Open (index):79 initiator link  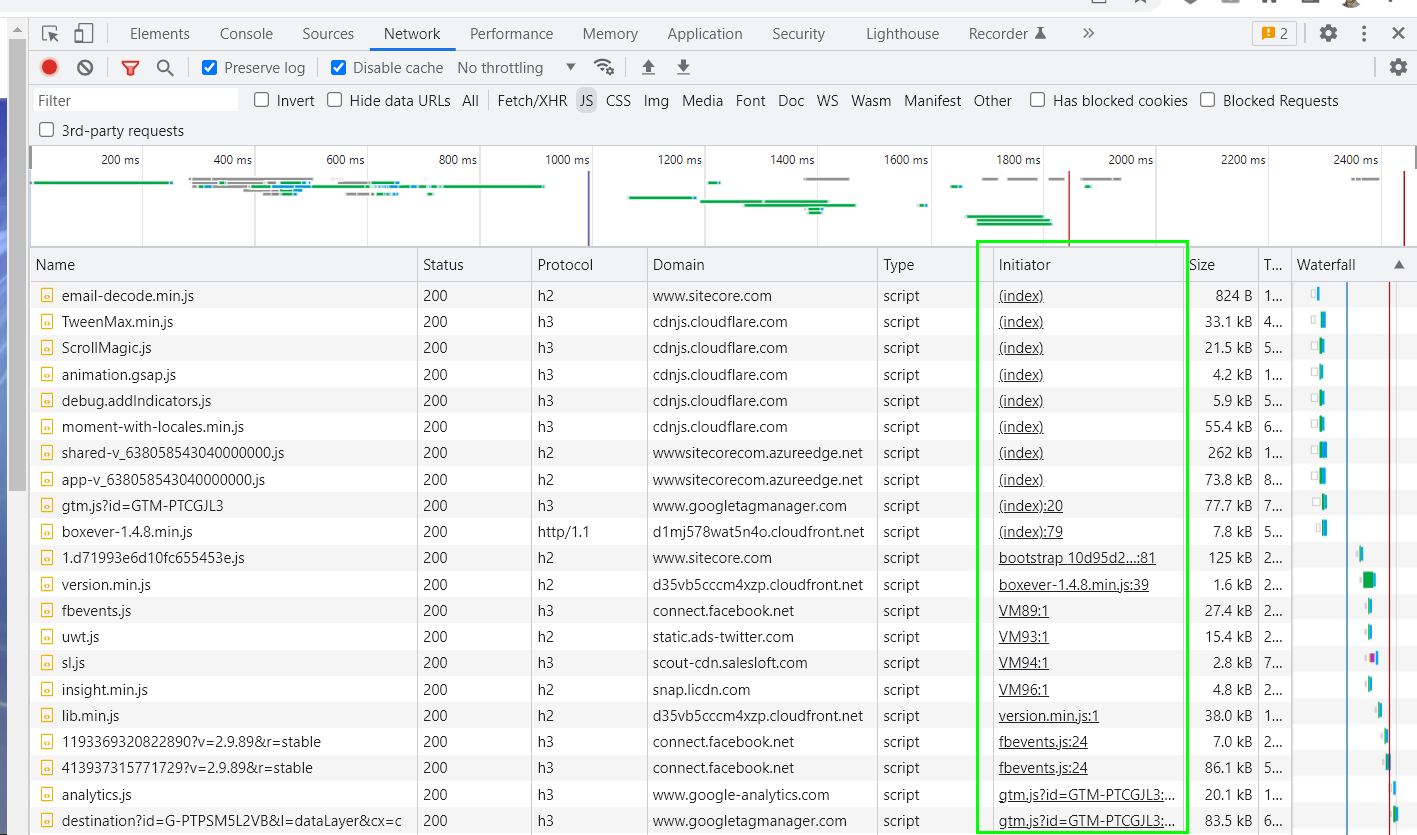[1030, 532]
